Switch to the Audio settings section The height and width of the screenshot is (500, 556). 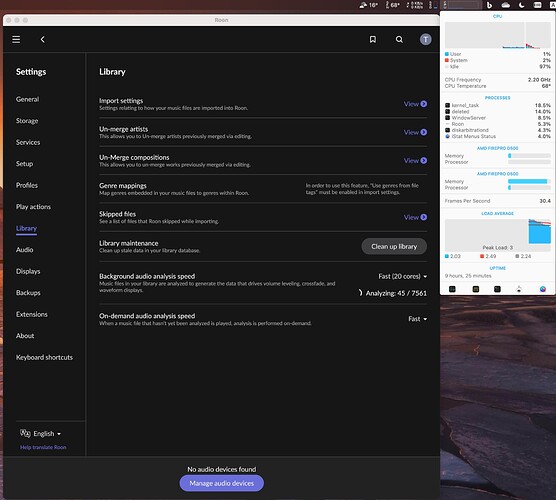click(x=24, y=250)
